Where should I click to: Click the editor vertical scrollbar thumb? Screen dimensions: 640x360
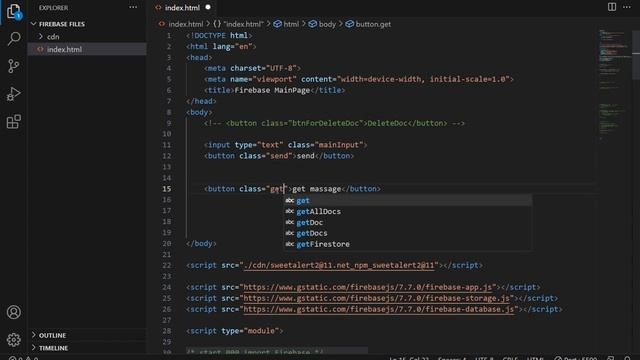tap(636, 54)
